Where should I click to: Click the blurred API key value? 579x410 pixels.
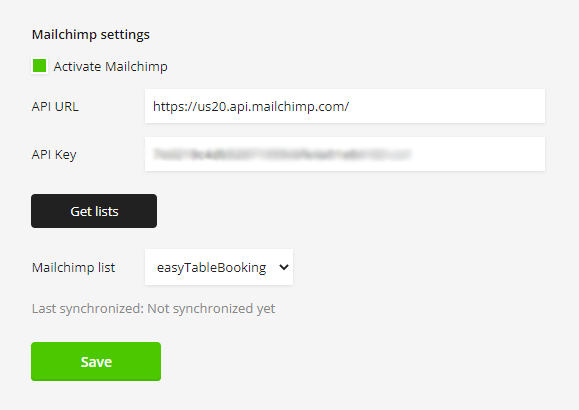pos(282,154)
